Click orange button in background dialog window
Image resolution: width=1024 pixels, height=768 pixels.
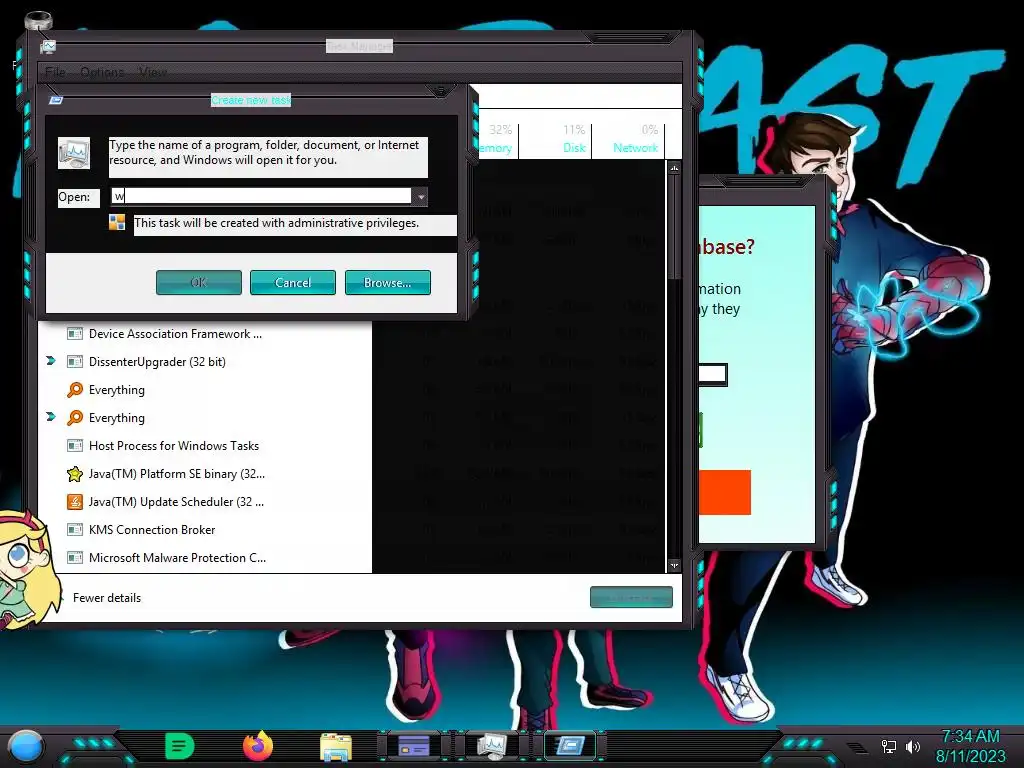(725, 492)
